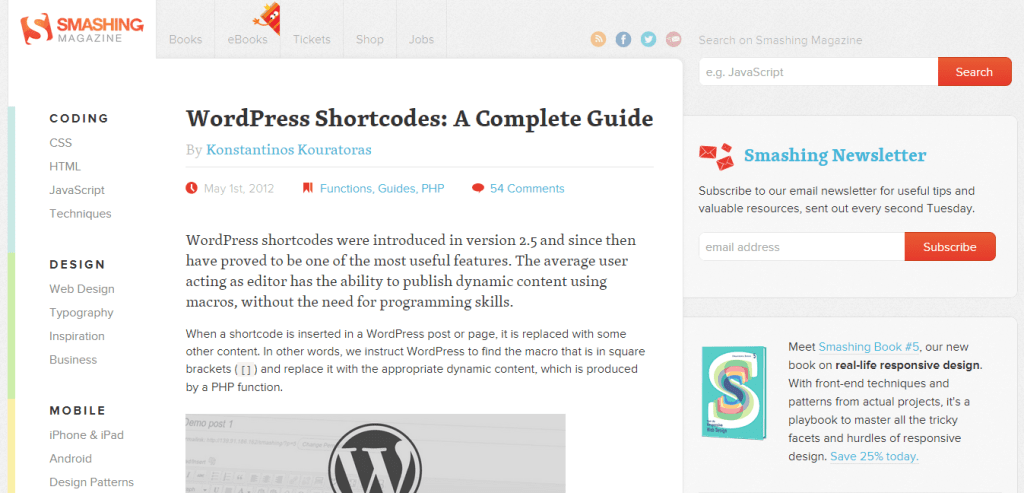Select the MOBILE section heading
1024x493 pixels.
coord(78,411)
